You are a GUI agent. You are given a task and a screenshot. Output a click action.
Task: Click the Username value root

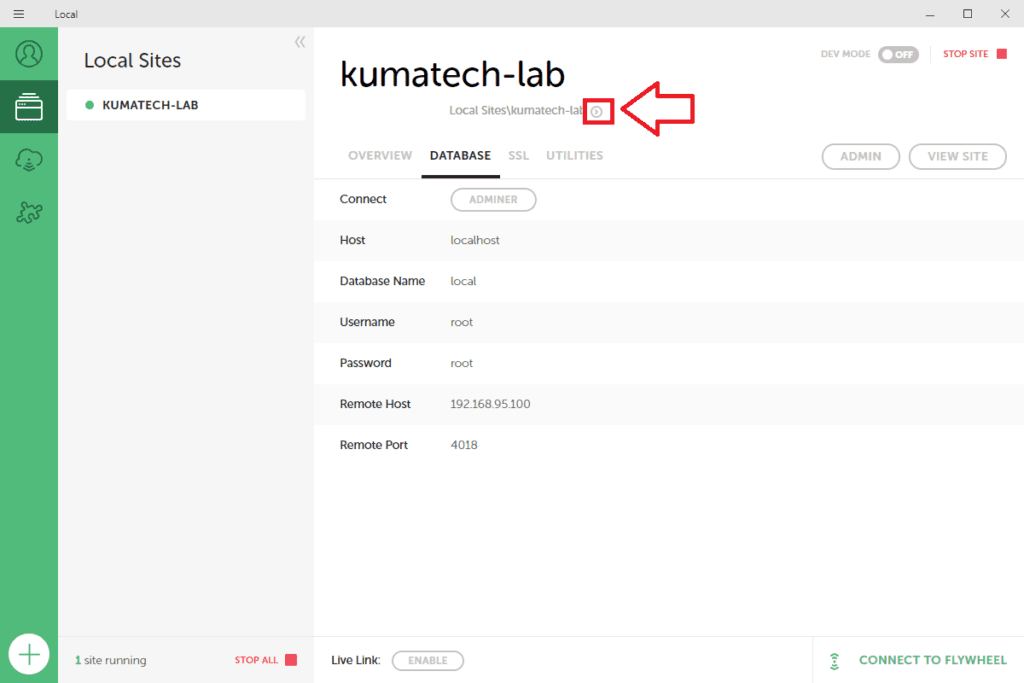[462, 323]
